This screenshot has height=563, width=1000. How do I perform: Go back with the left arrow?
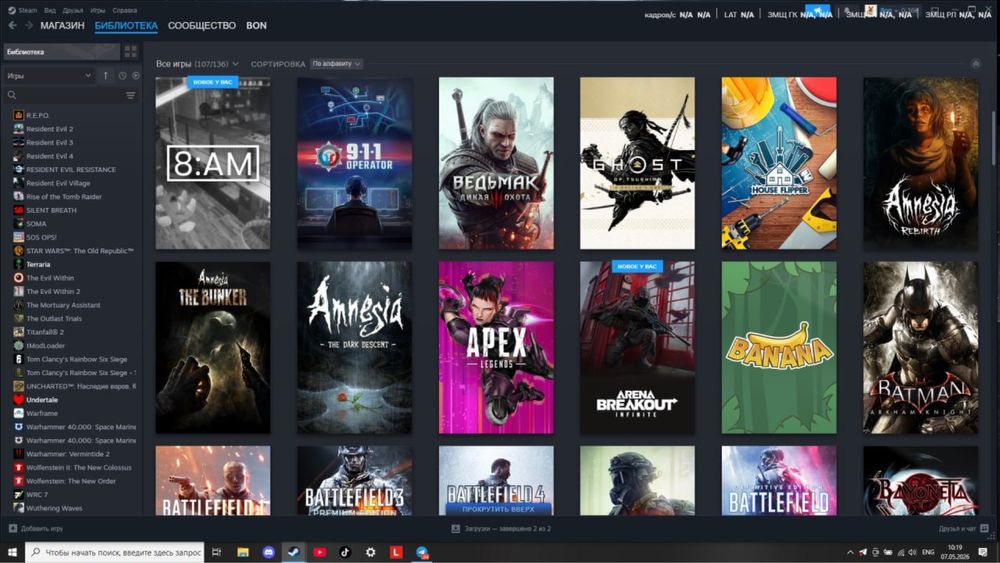[x=13, y=26]
